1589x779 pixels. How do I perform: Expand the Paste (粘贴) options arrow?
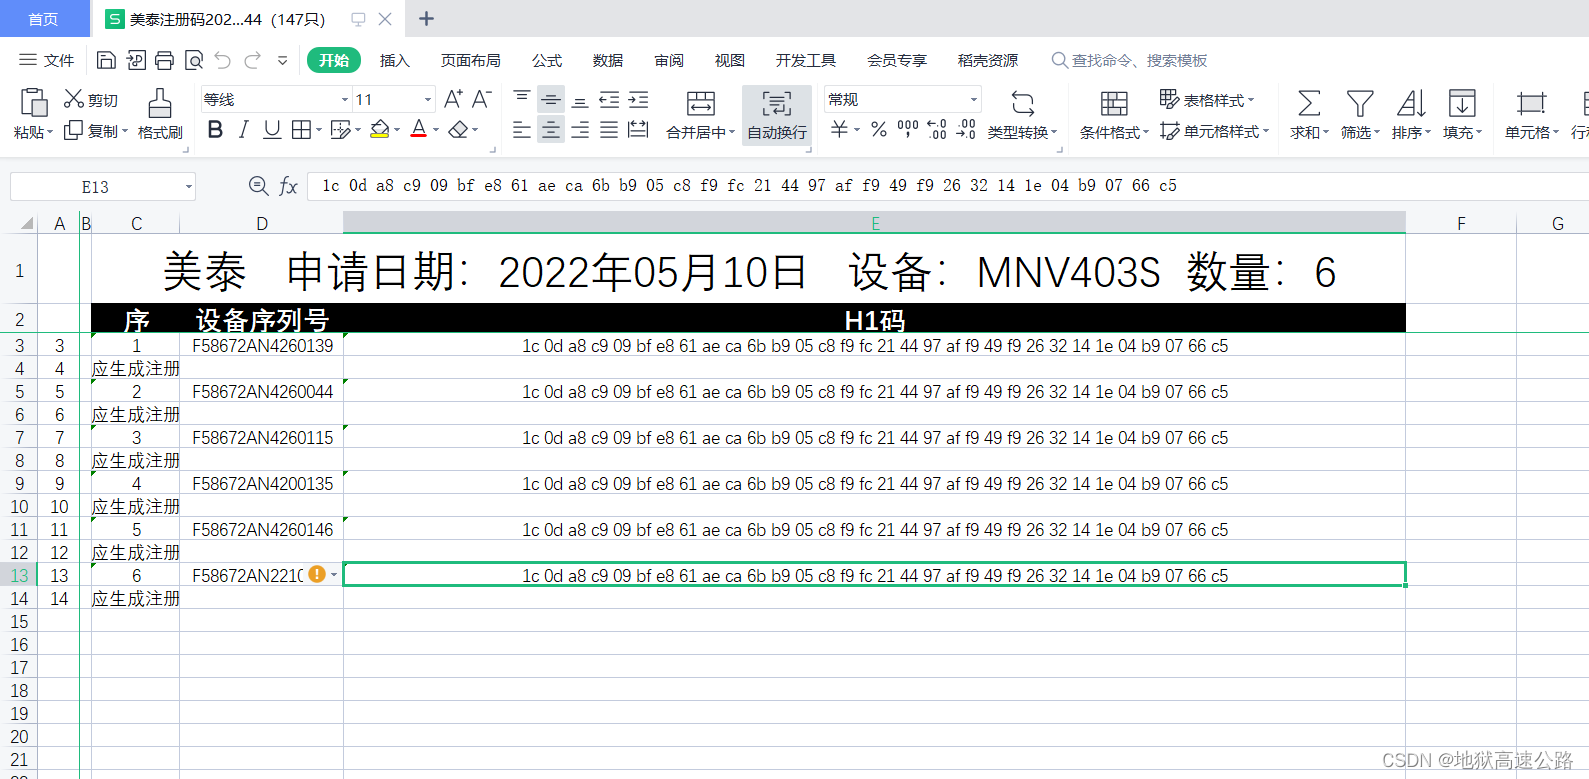pyautogui.click(x=49, y=132)
